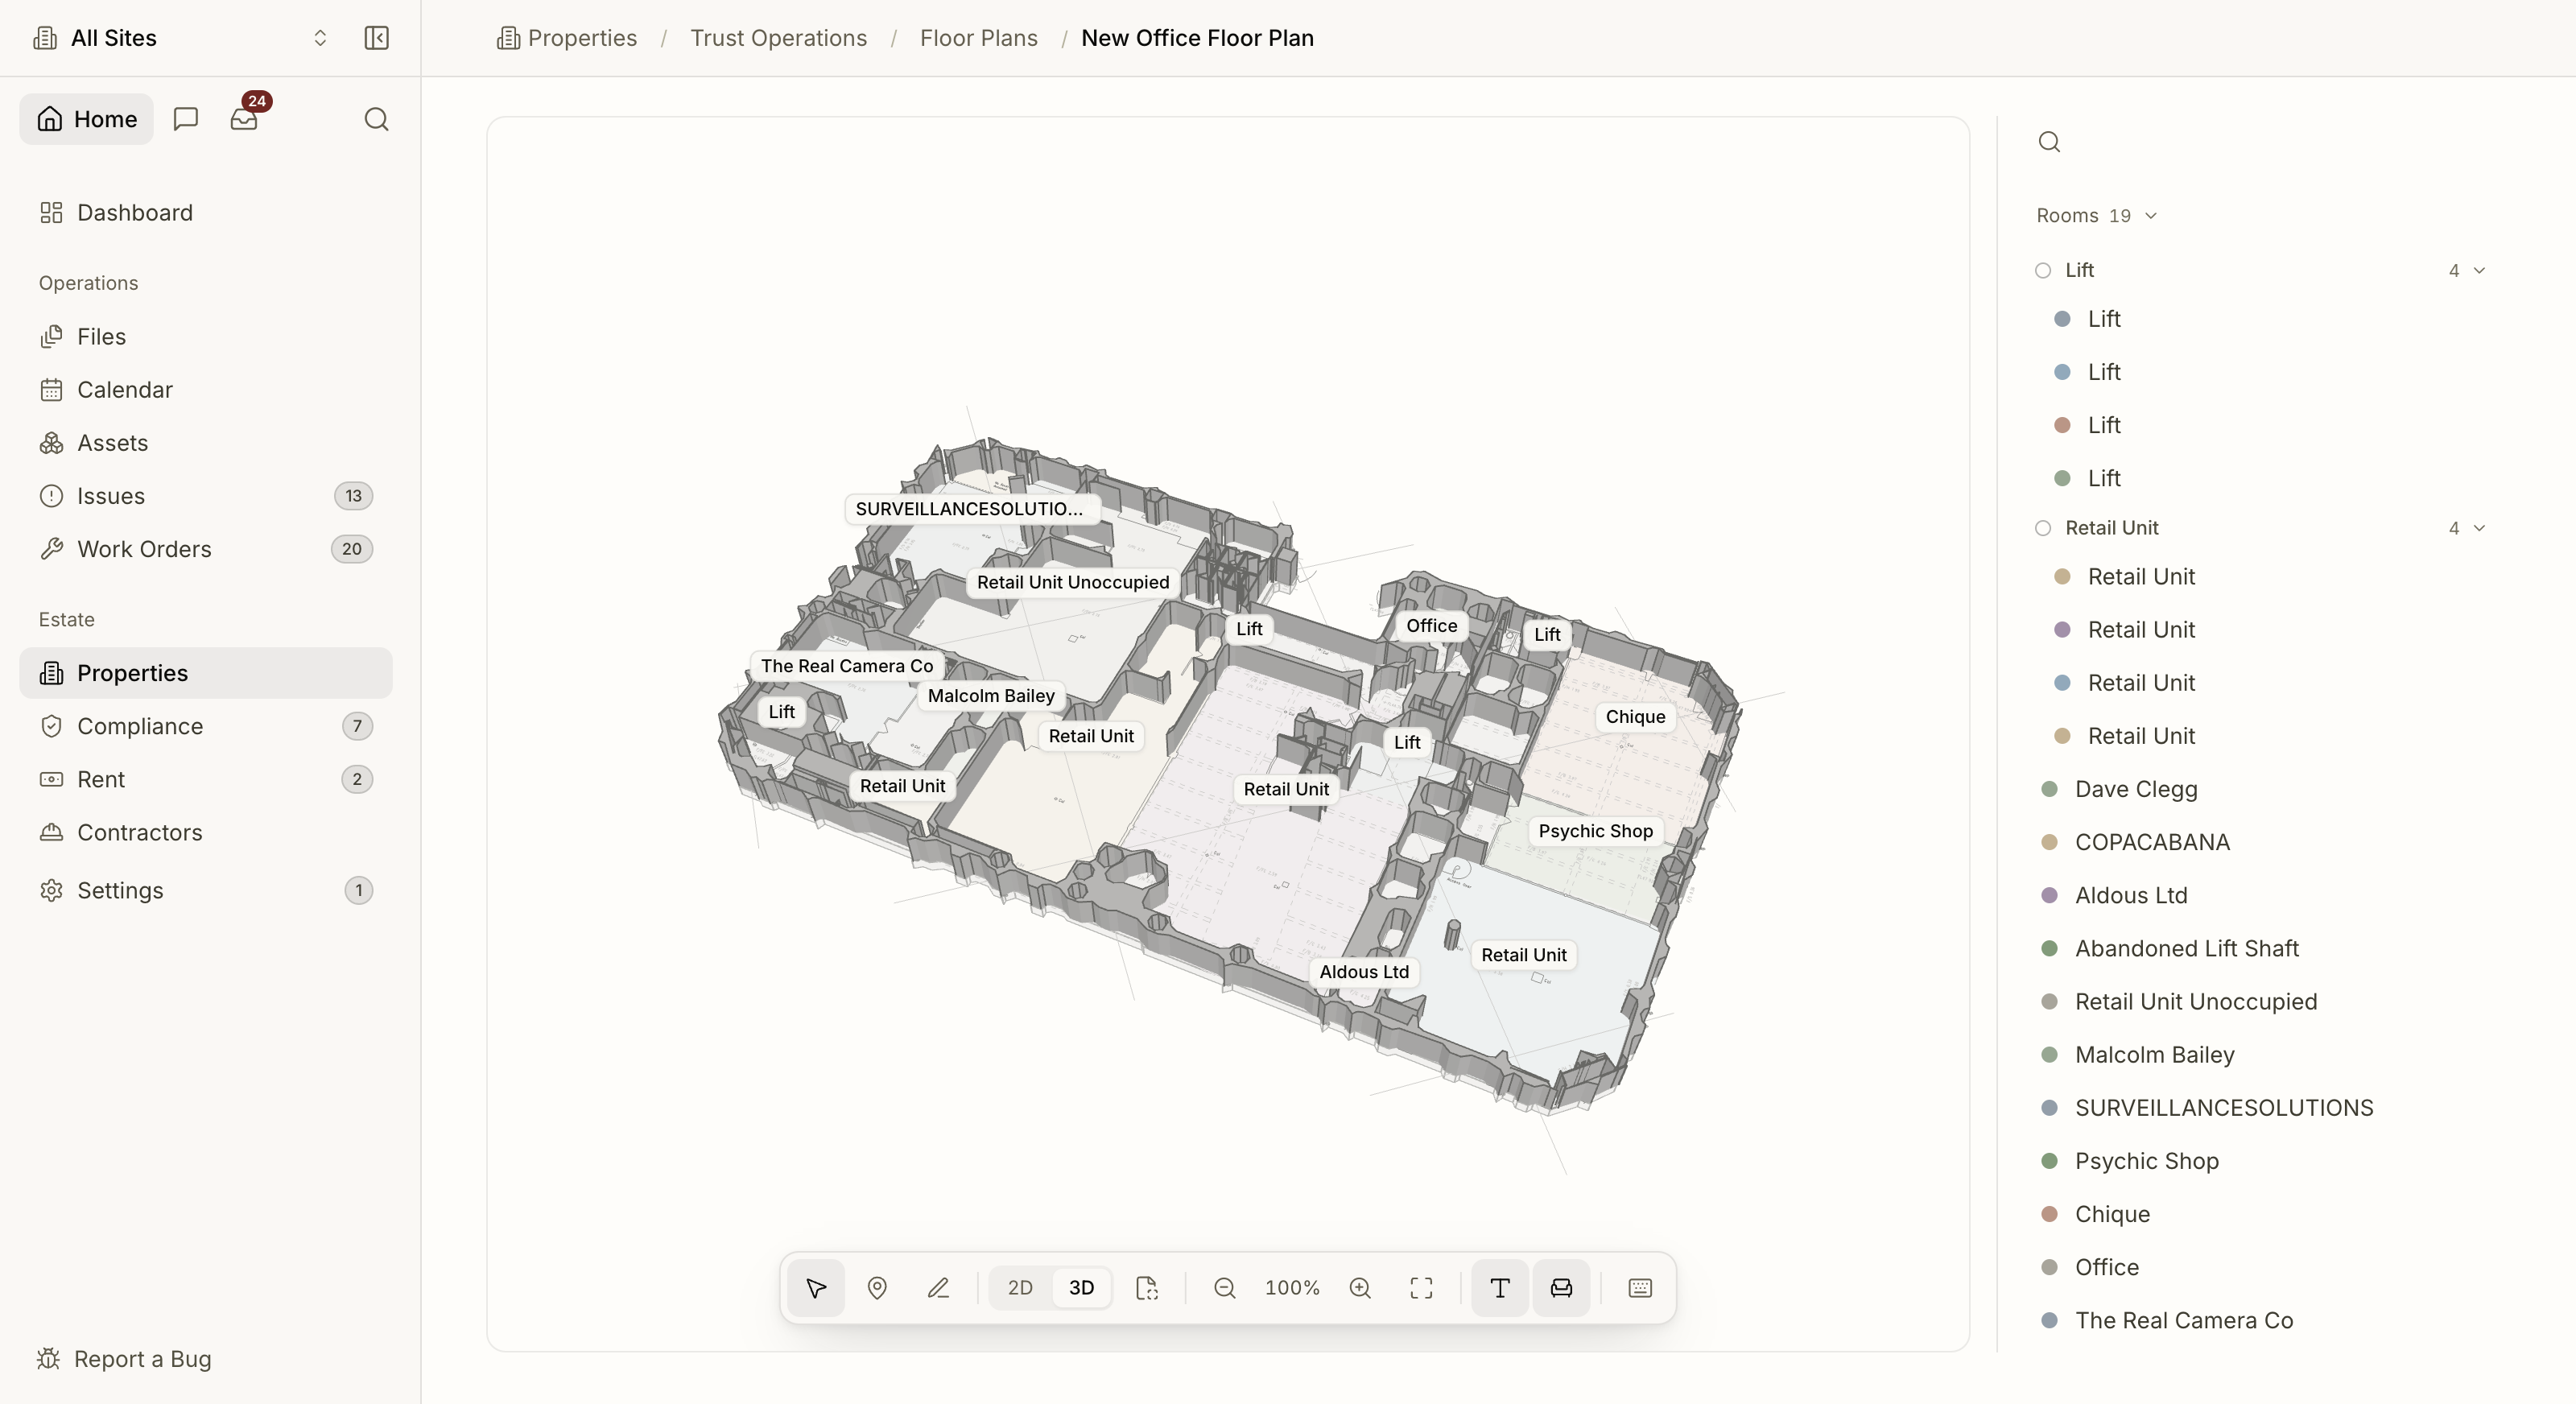Click the 100% zoom level

click(x=1292, y=1288)
